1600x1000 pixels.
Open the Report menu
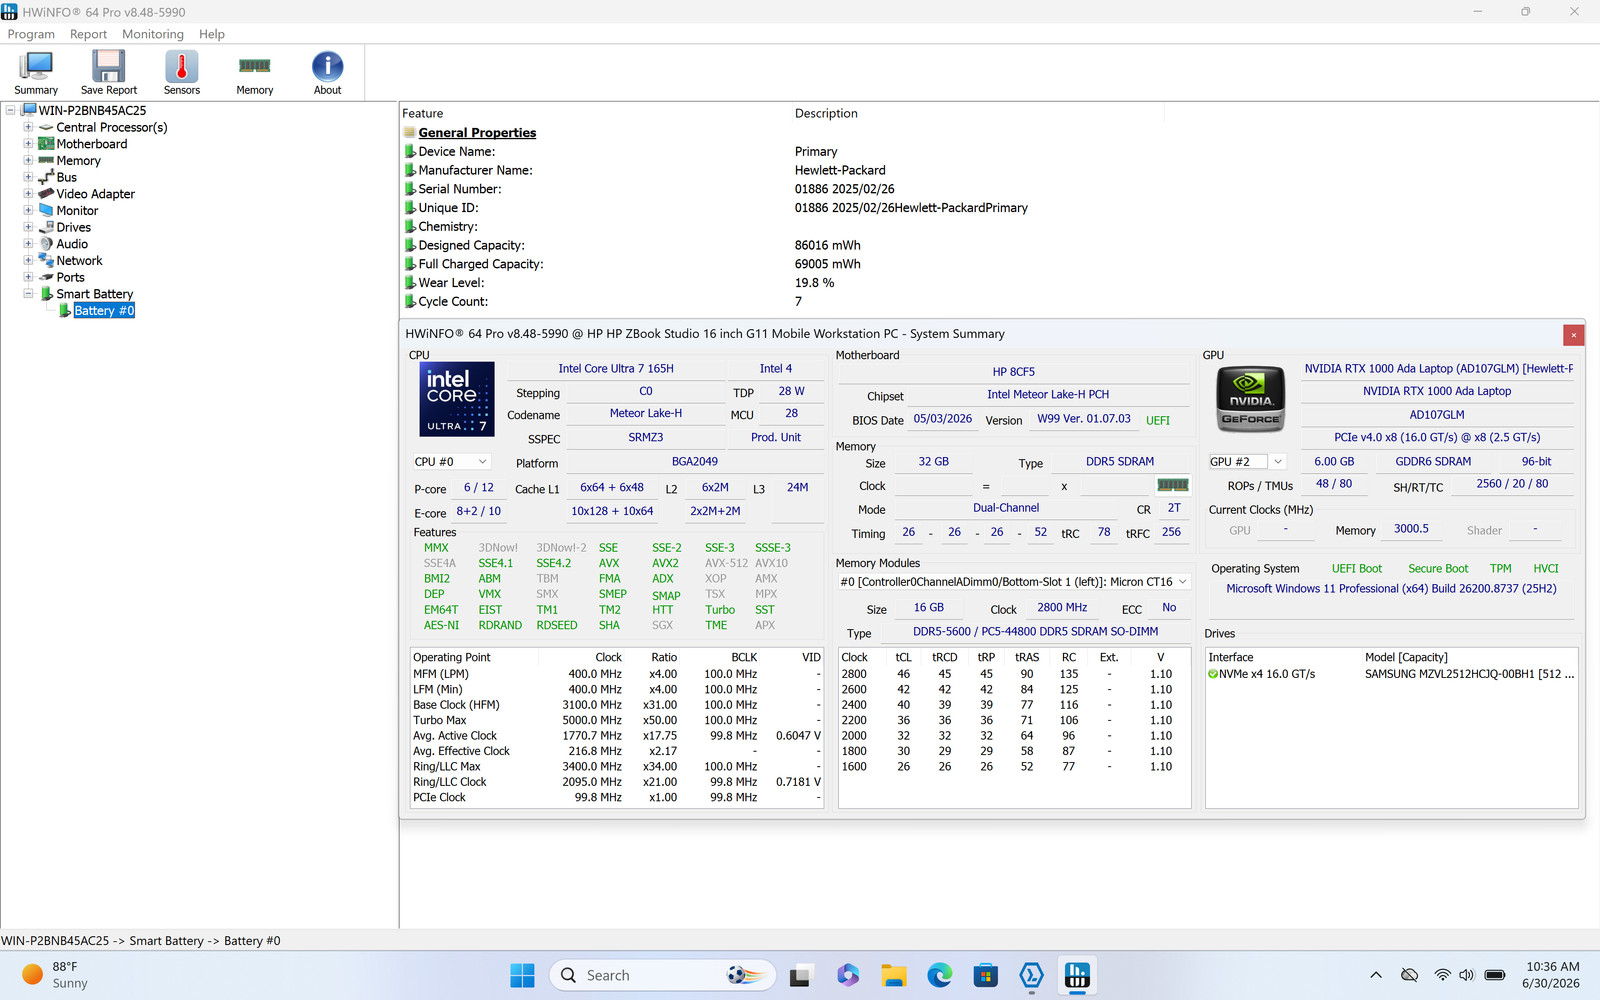88,34
